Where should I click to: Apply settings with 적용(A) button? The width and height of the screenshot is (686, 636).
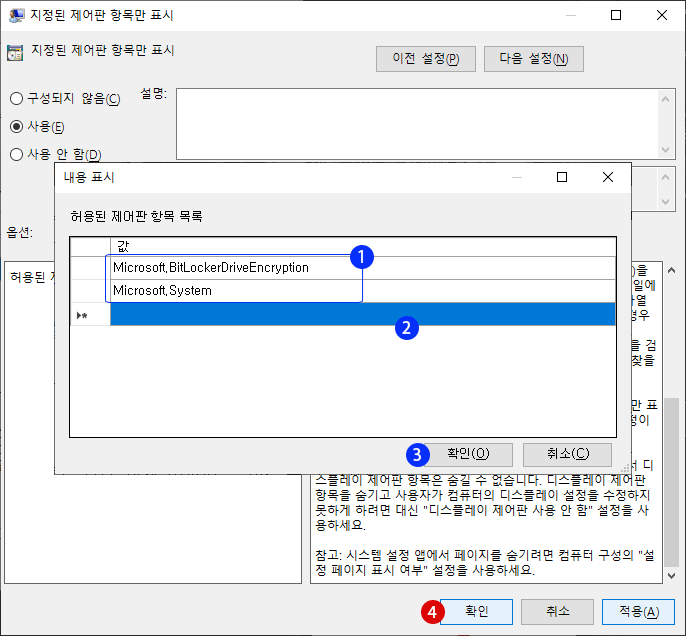[638, 611]
